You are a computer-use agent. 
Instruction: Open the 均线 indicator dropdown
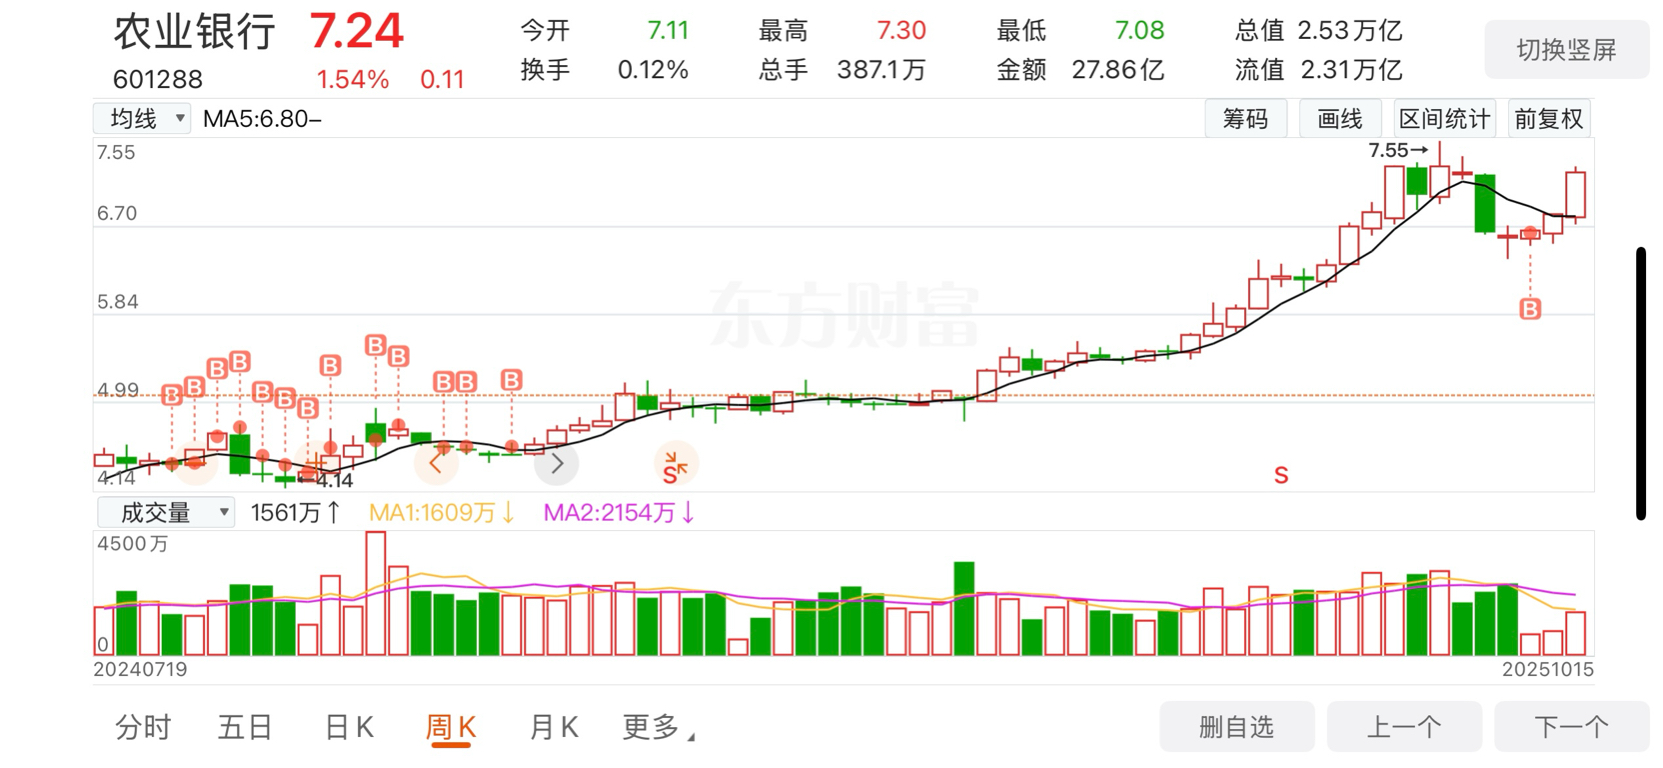[142, 119]
